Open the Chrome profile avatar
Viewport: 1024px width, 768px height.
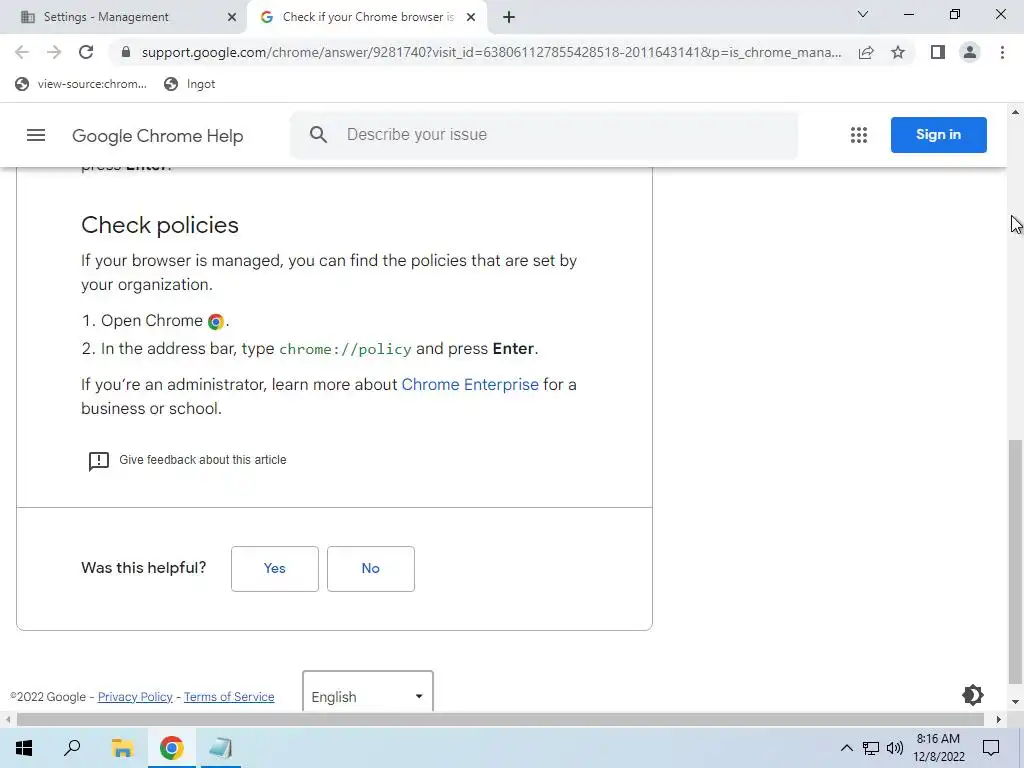coord(970,52)
